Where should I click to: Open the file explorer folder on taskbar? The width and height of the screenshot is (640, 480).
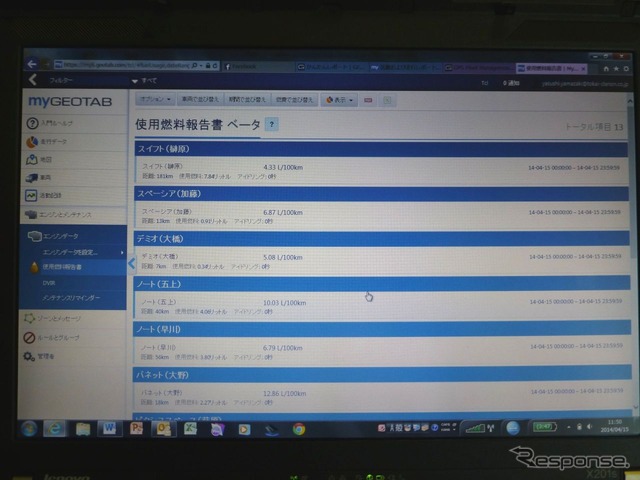[x=82, y=429]
